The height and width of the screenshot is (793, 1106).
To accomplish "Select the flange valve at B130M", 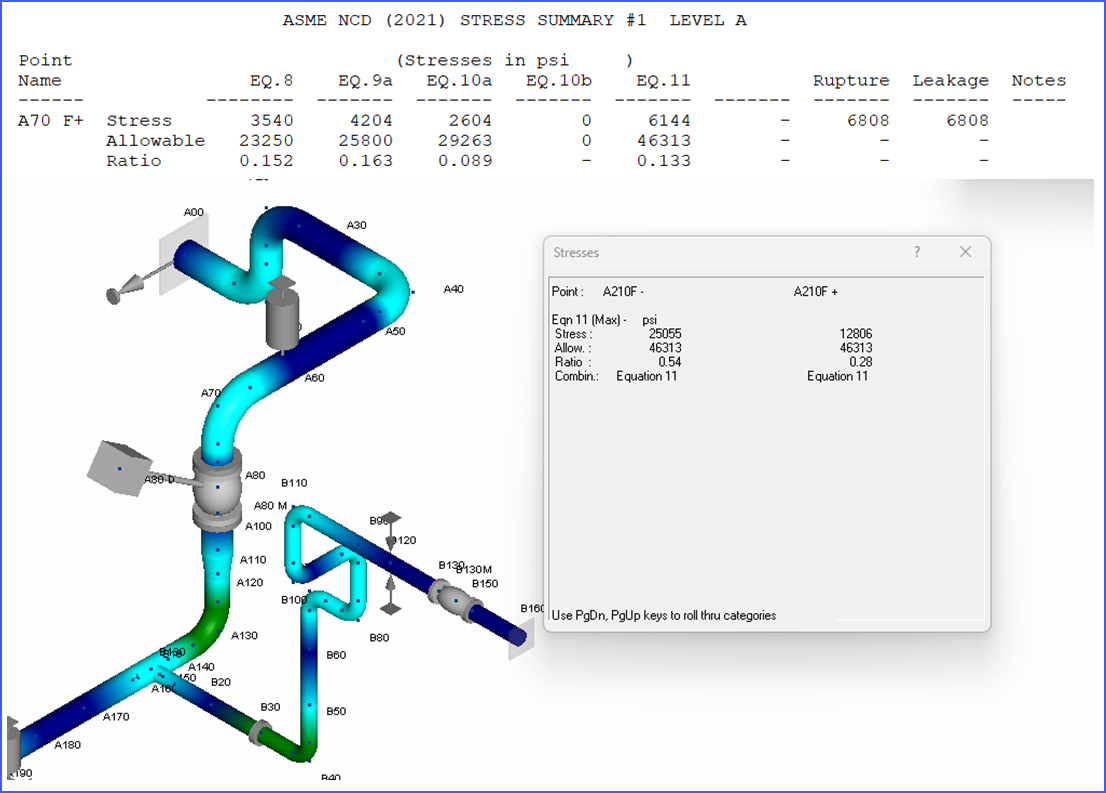I will 456,600.
